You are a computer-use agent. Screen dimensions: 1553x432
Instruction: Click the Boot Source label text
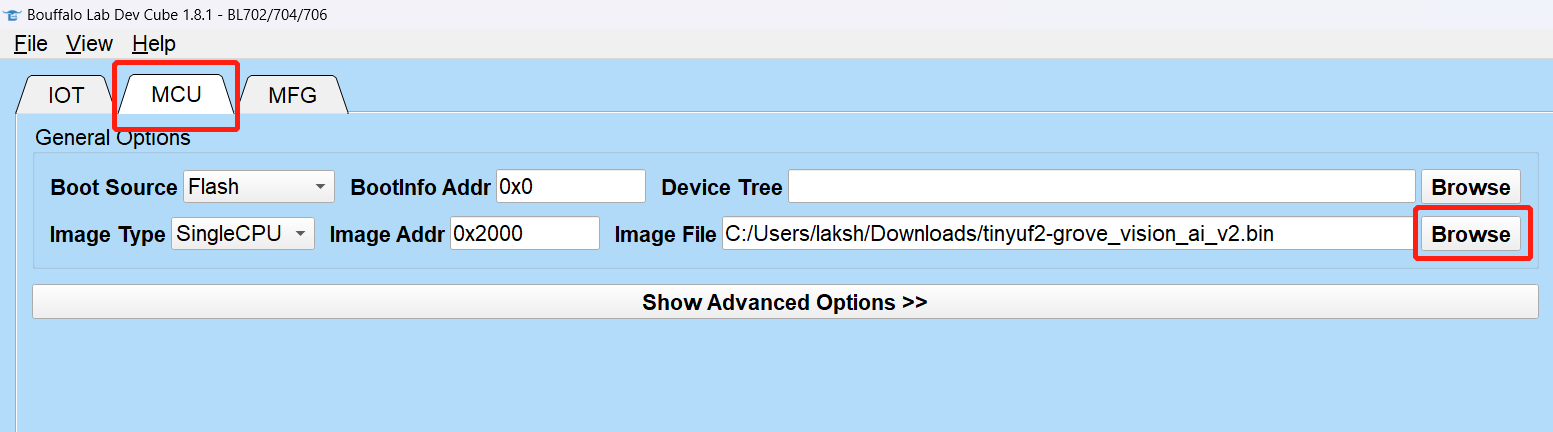113,187
